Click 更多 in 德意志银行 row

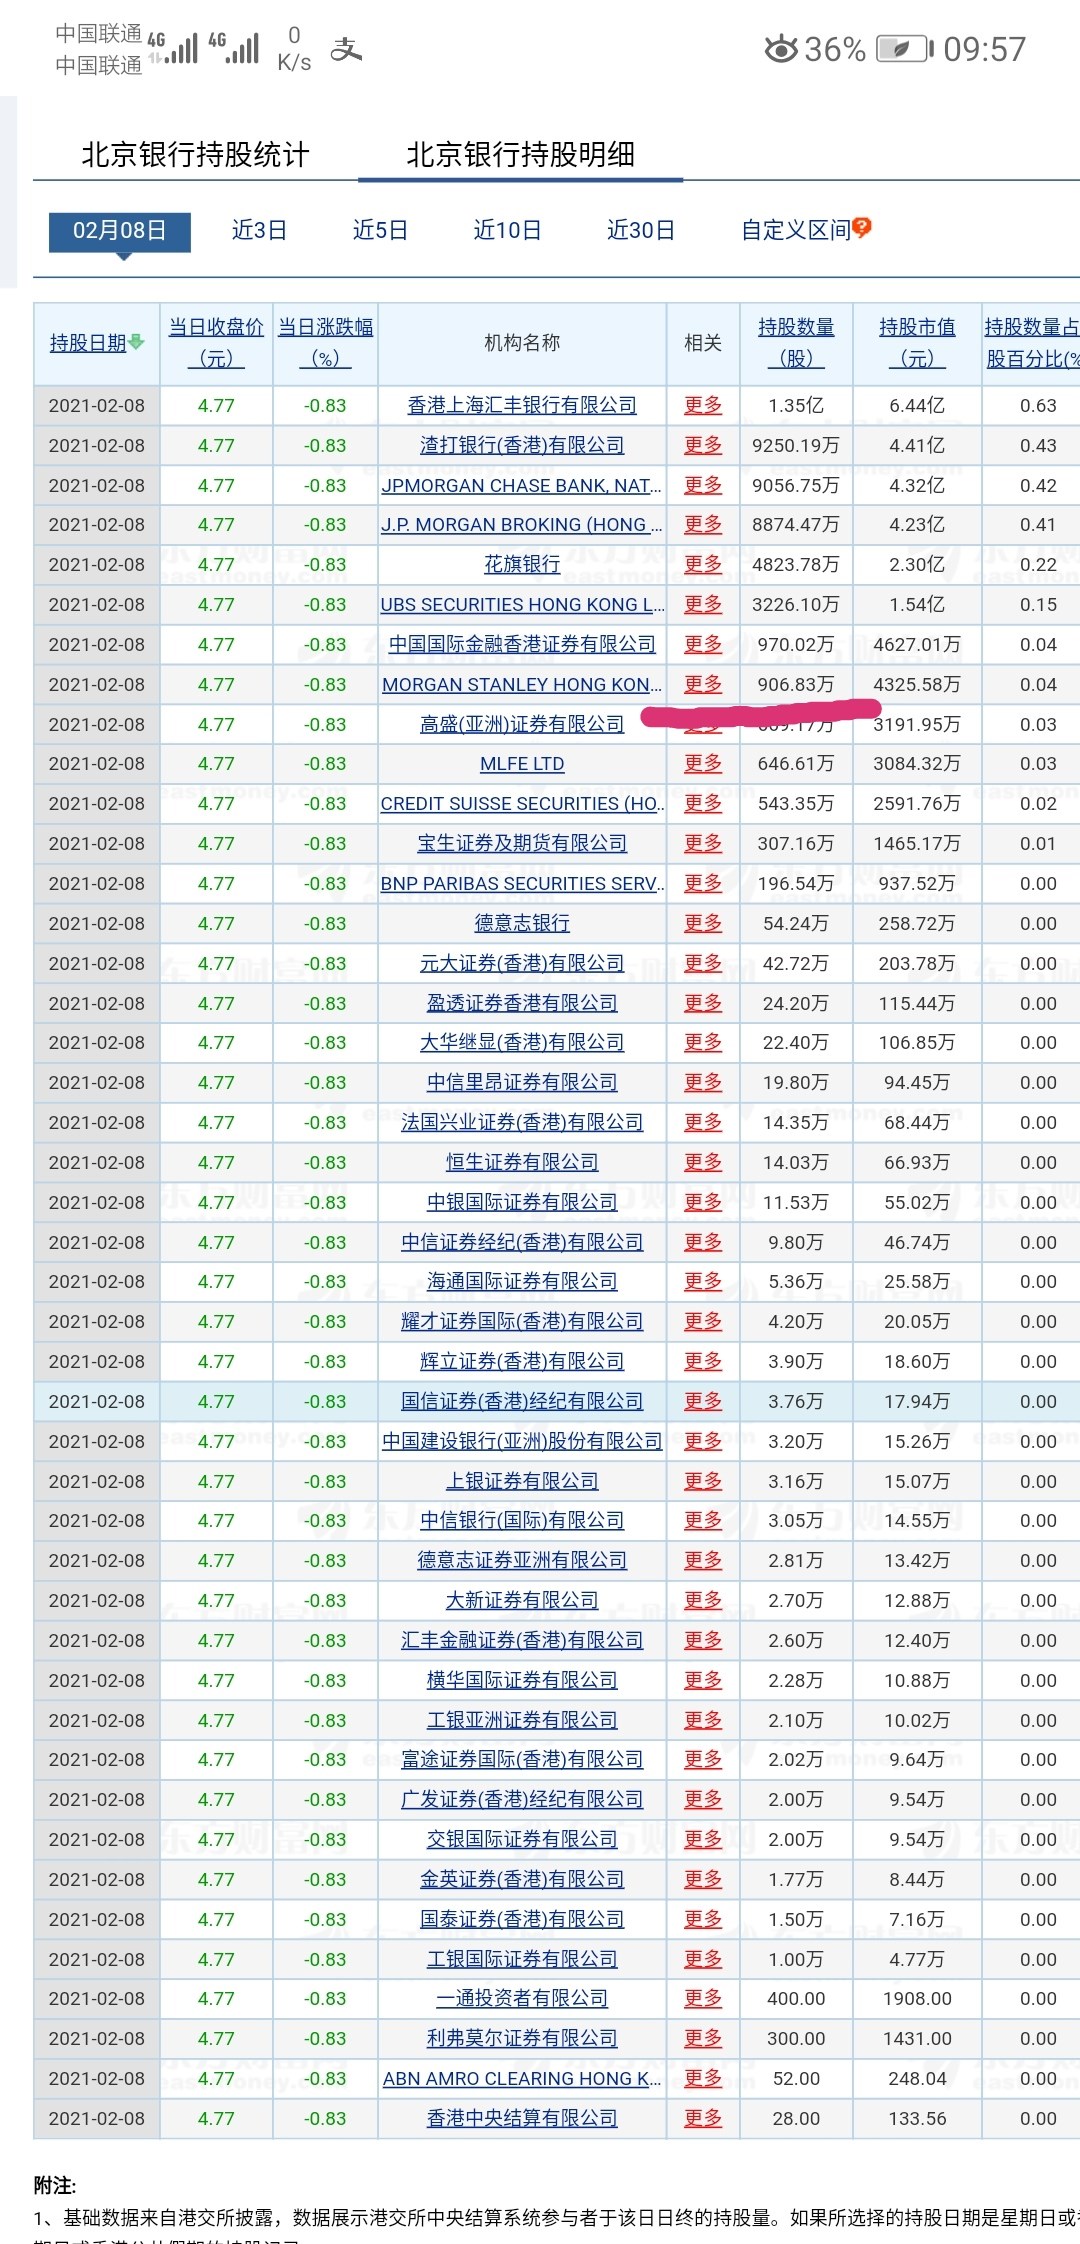(x=703, y=924)
